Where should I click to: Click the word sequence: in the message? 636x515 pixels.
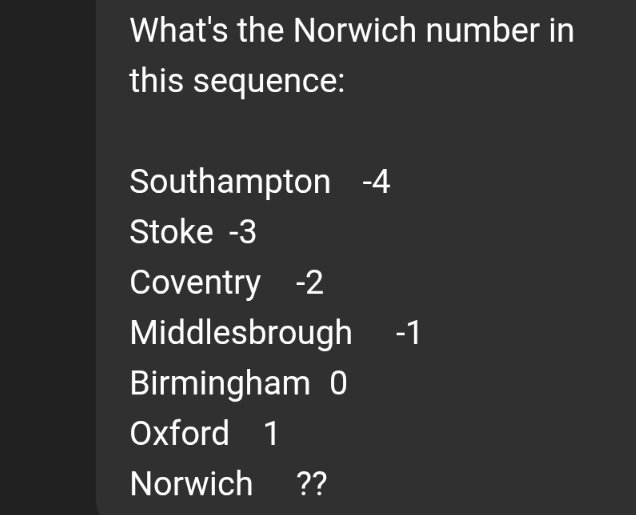coord(269,82)
